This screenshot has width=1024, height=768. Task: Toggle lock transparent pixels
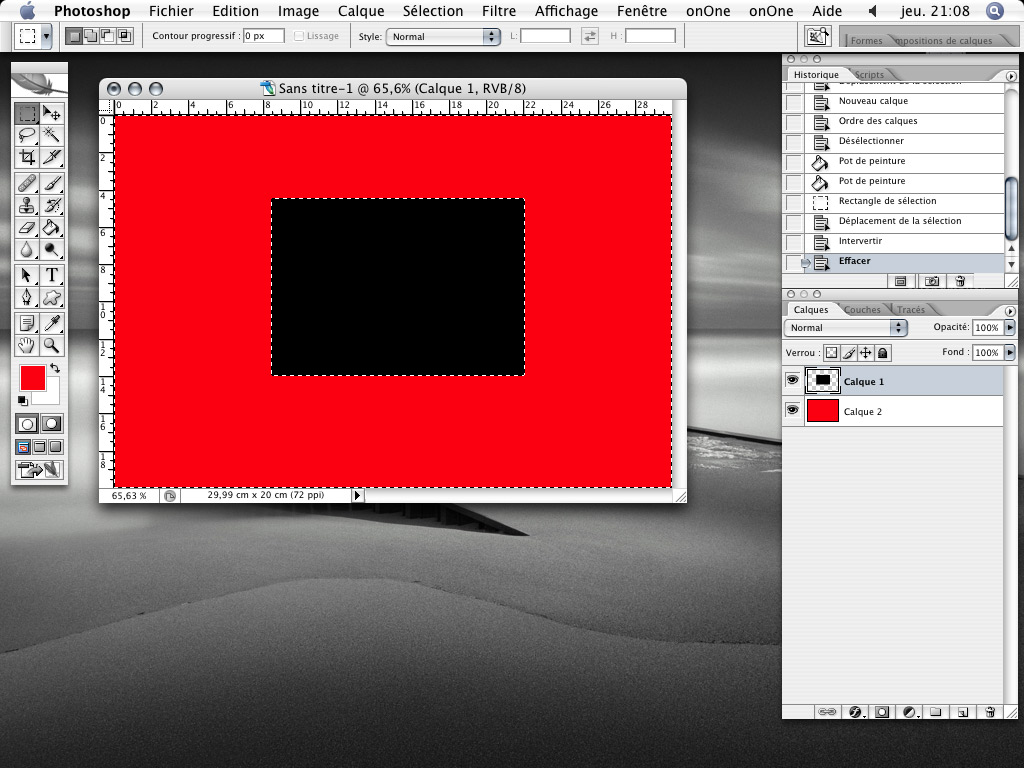(831, 353)
